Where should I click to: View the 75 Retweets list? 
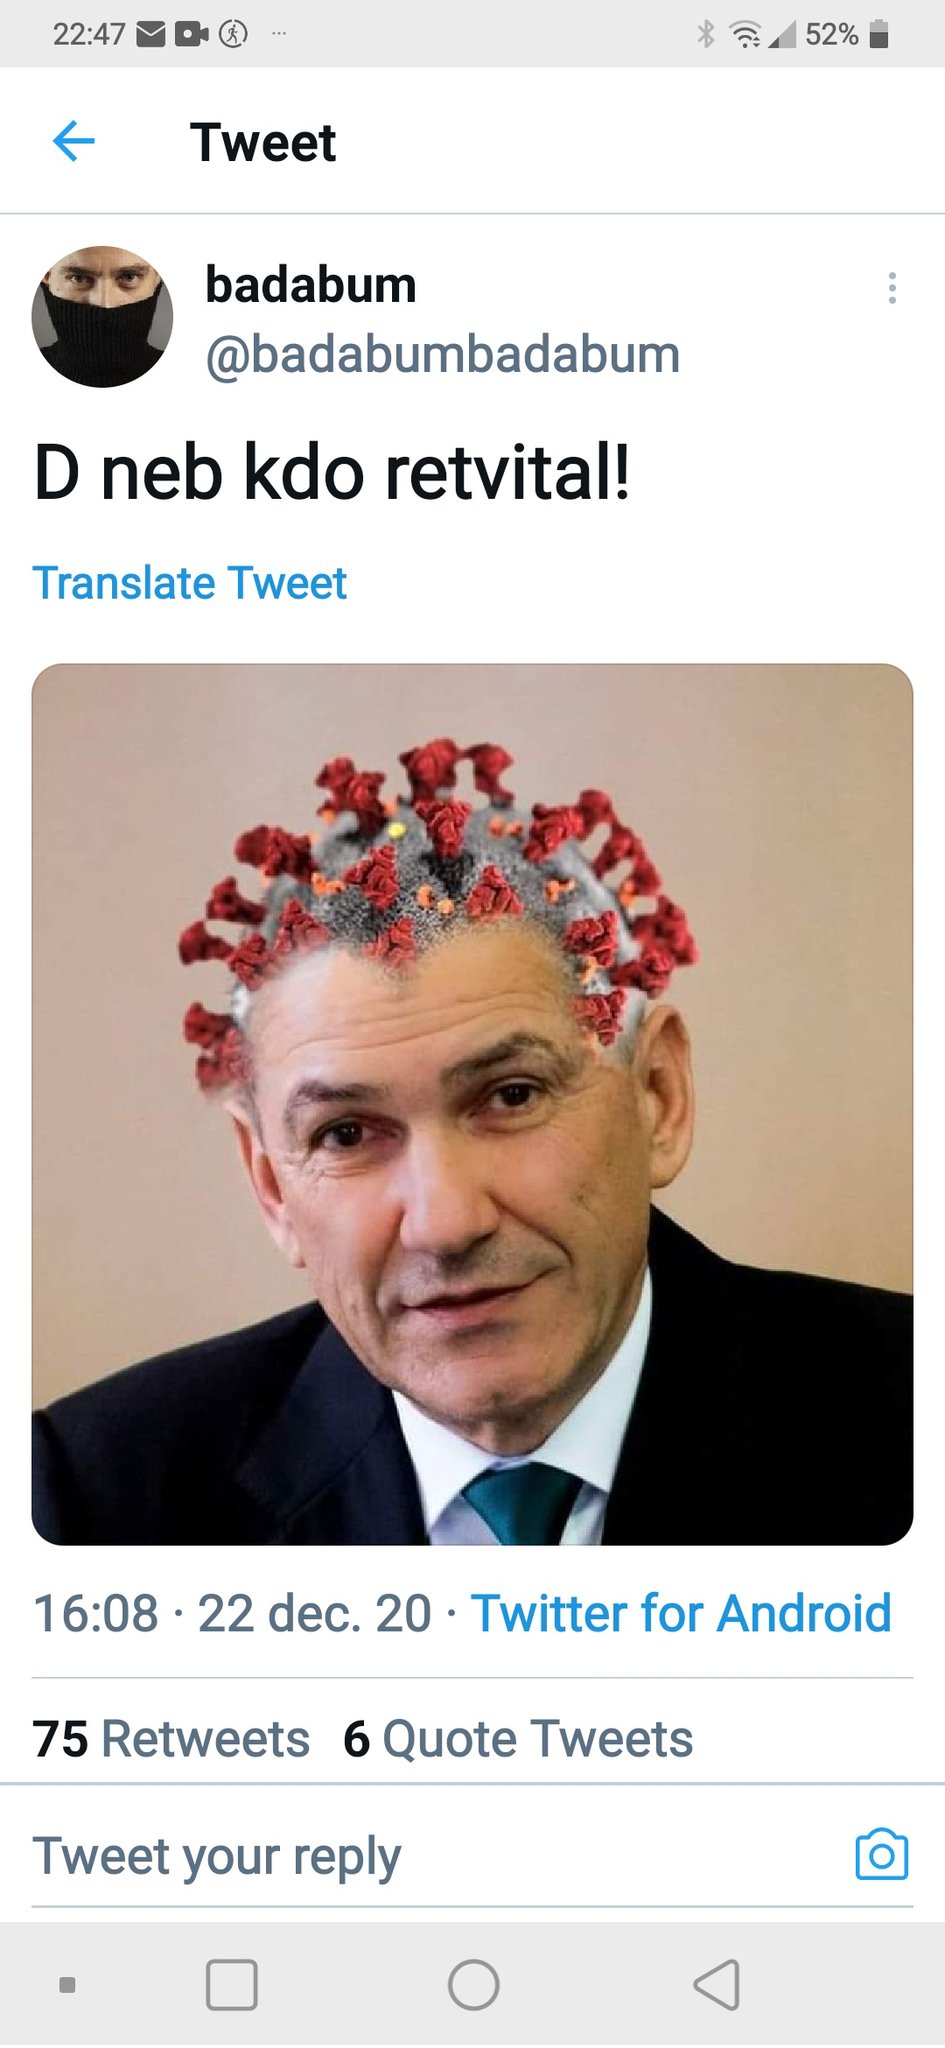pos(171,1739)
